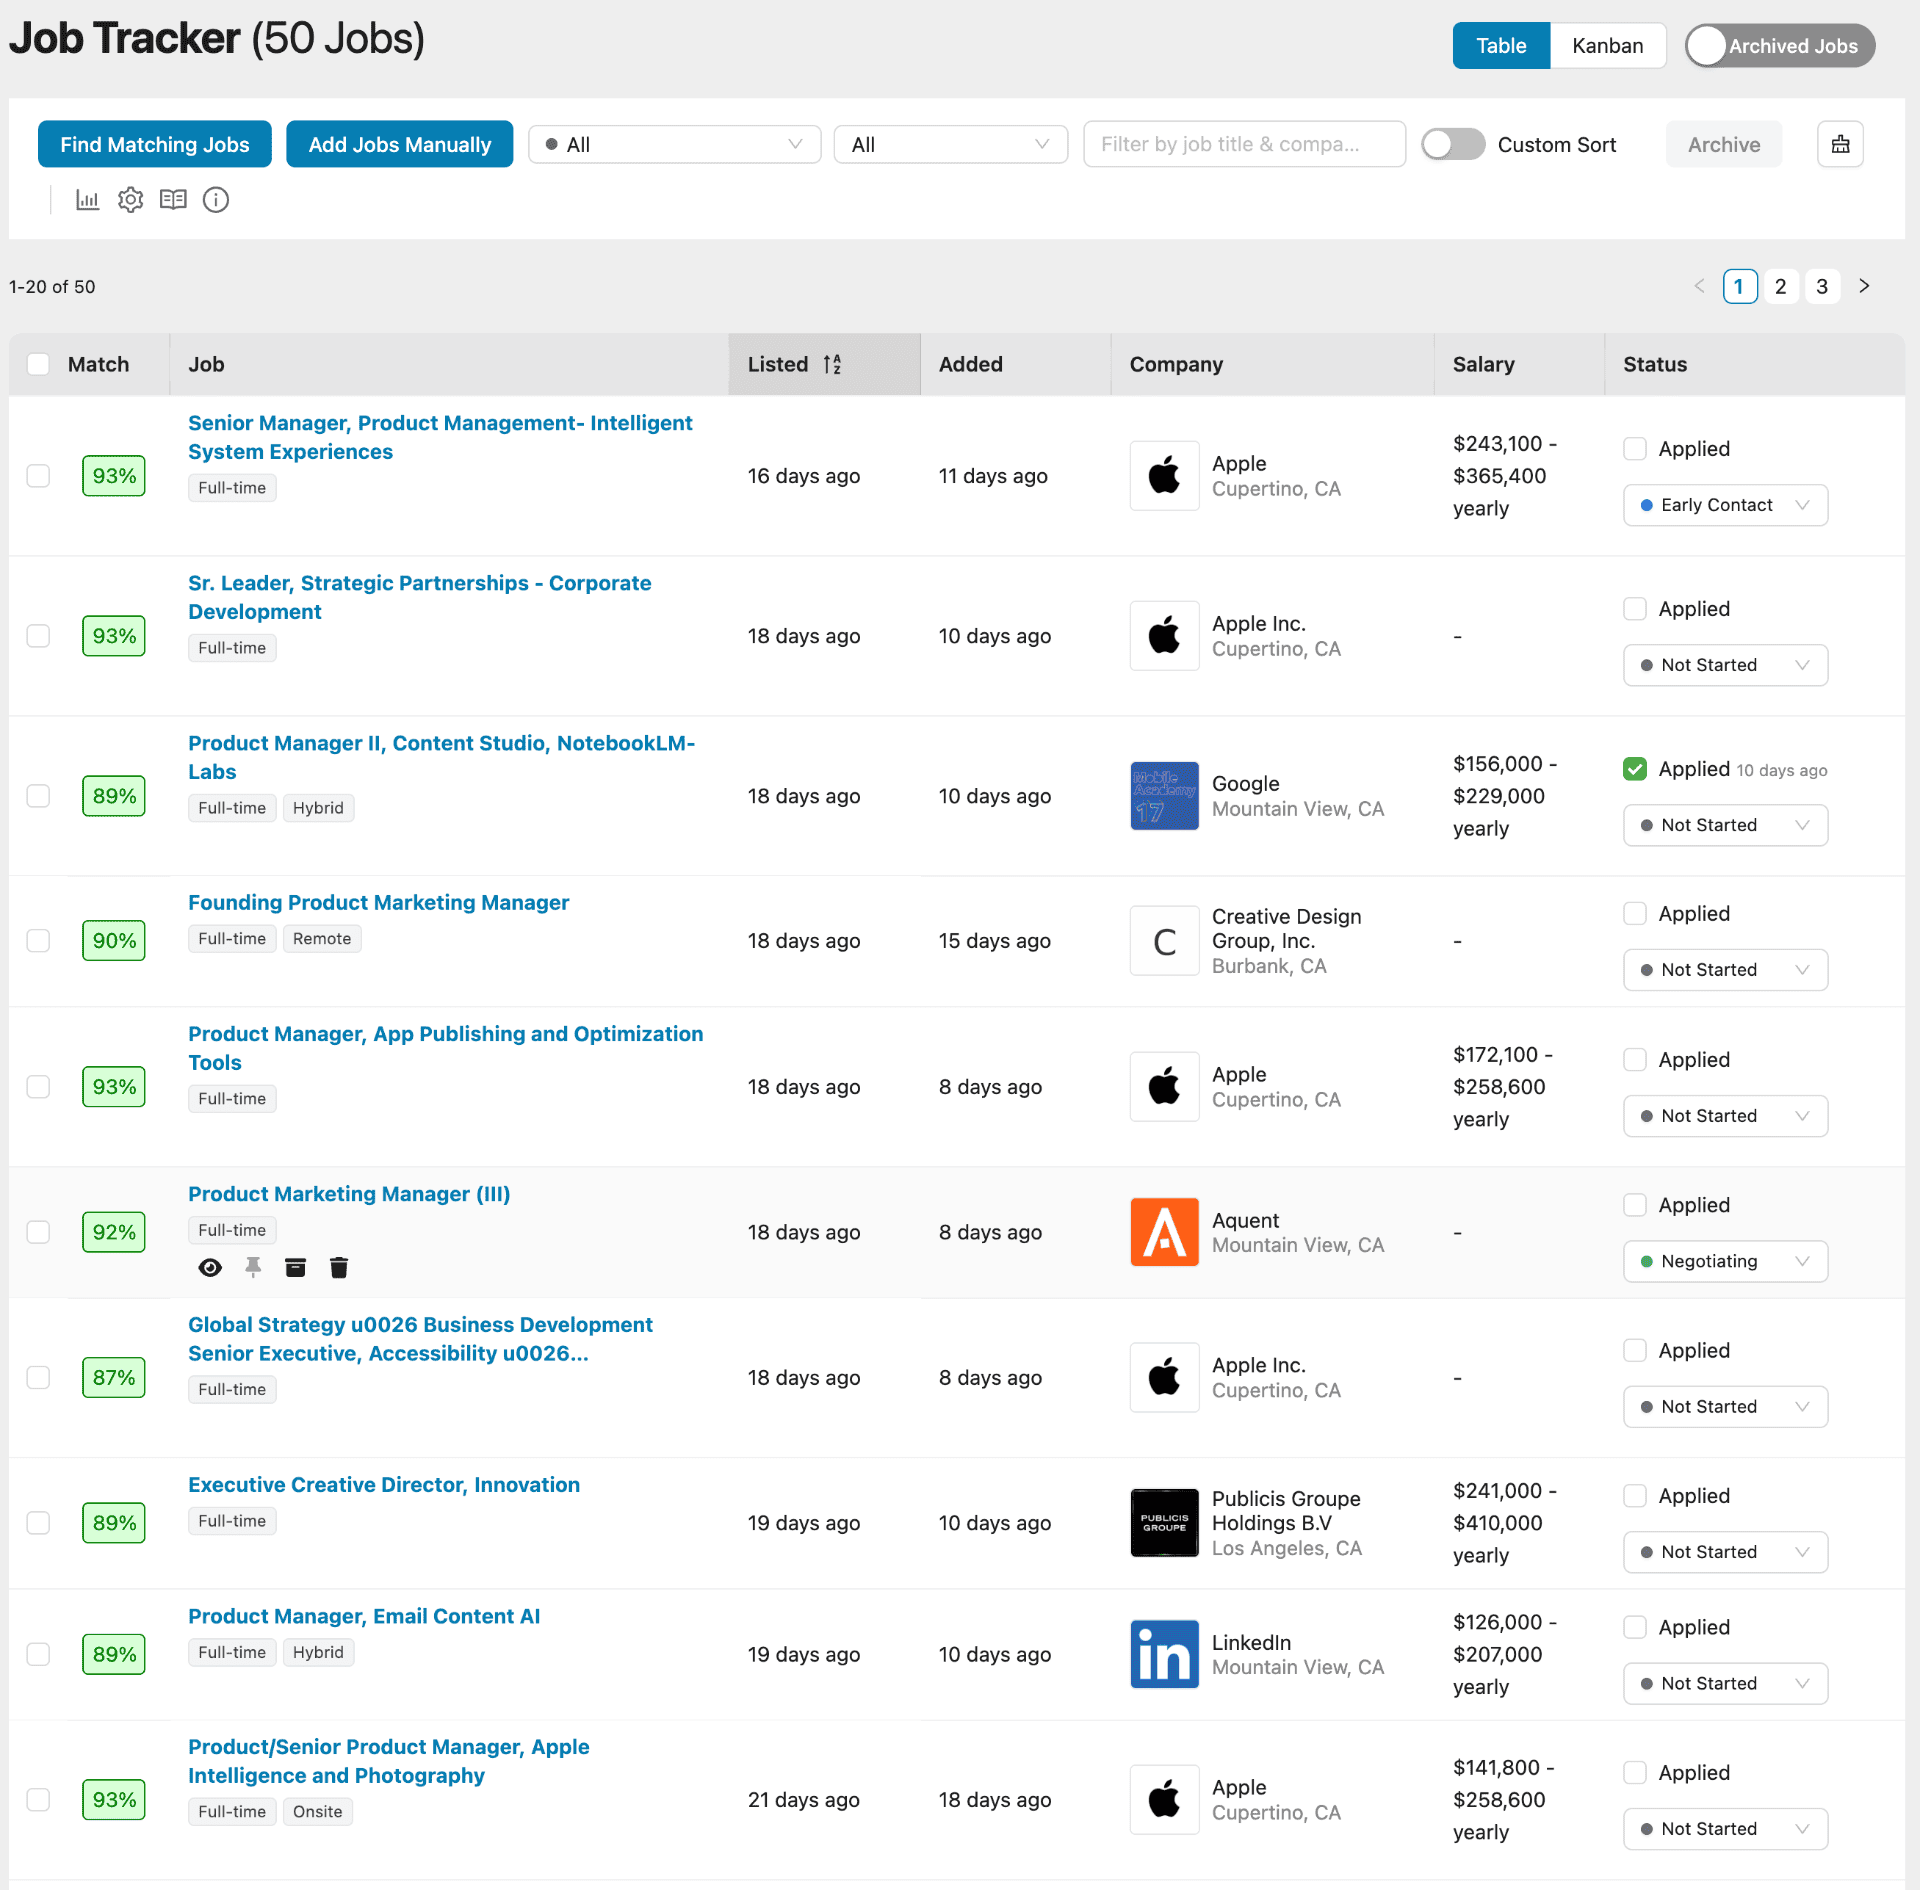The width and height of the screenshot is (1920, 1890).
Task: Select the row checkbox for Product Marketing Manager (III)
Action: click(38, 1232)
